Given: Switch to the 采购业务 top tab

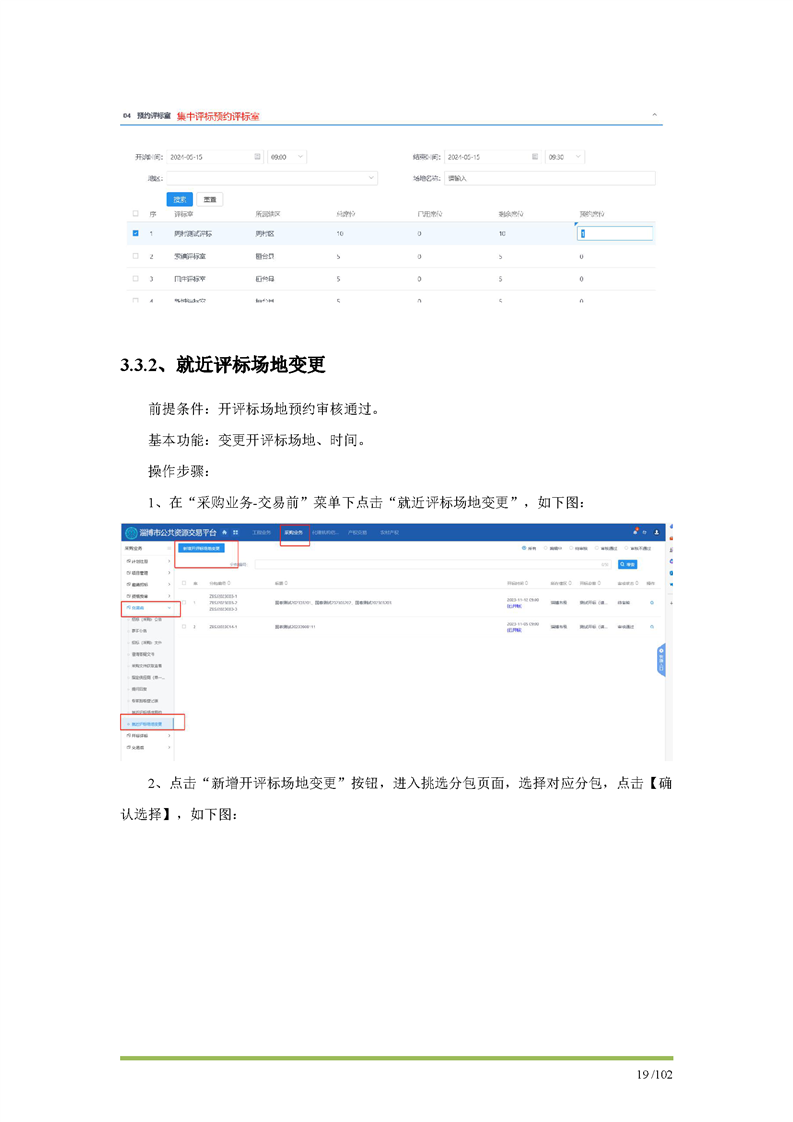Looking at the screenshot, I should [293, 533].
